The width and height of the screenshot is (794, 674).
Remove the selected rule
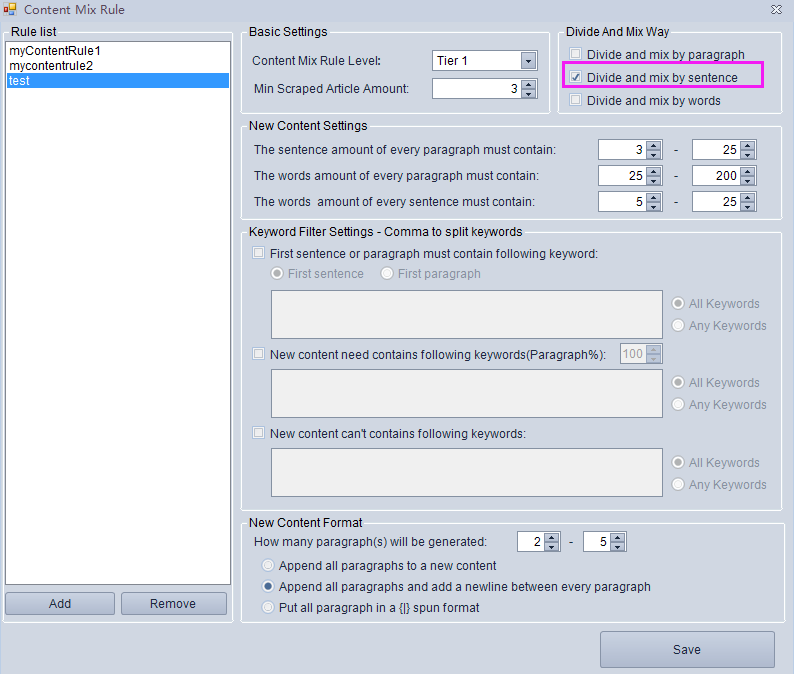click(x=173, y=604)
